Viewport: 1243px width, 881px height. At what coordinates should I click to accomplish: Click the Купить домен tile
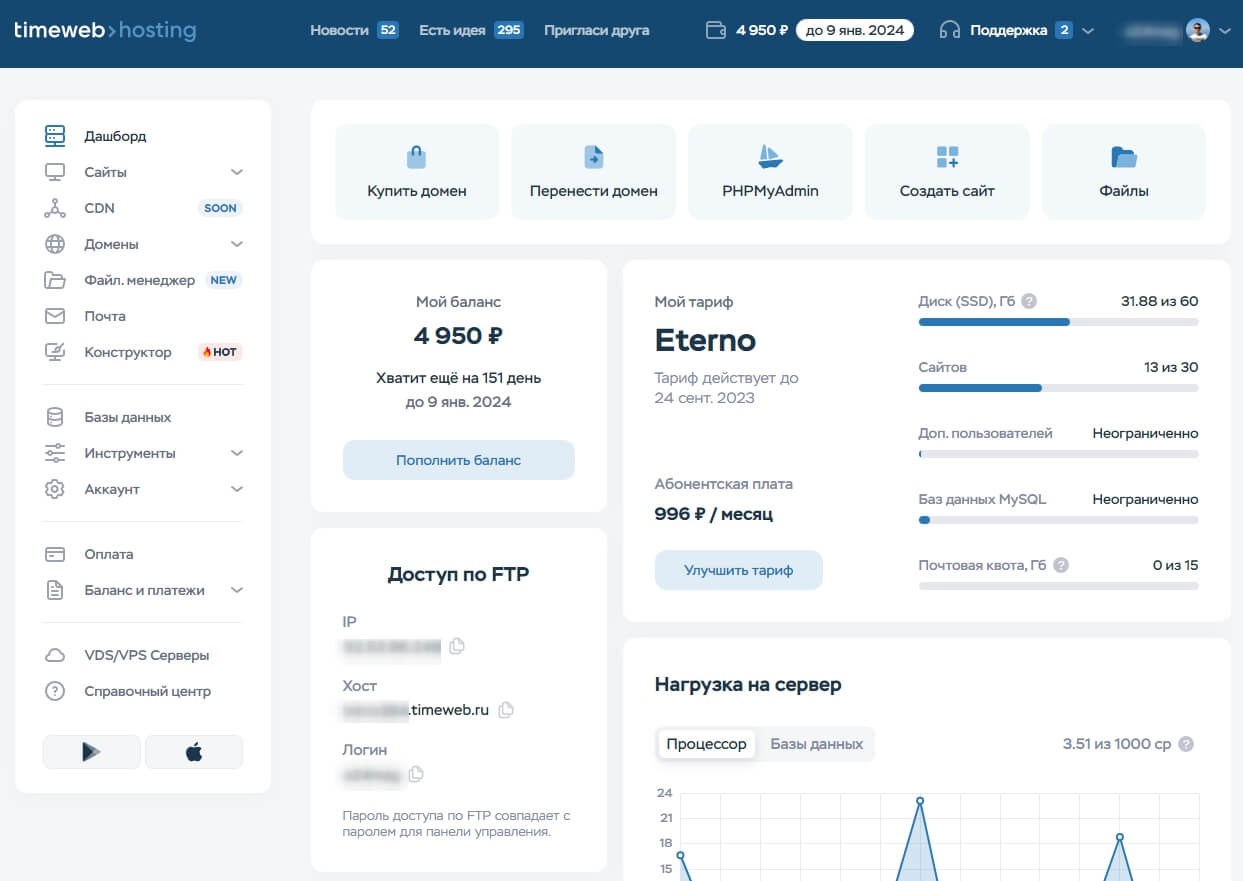pos(417,172)
